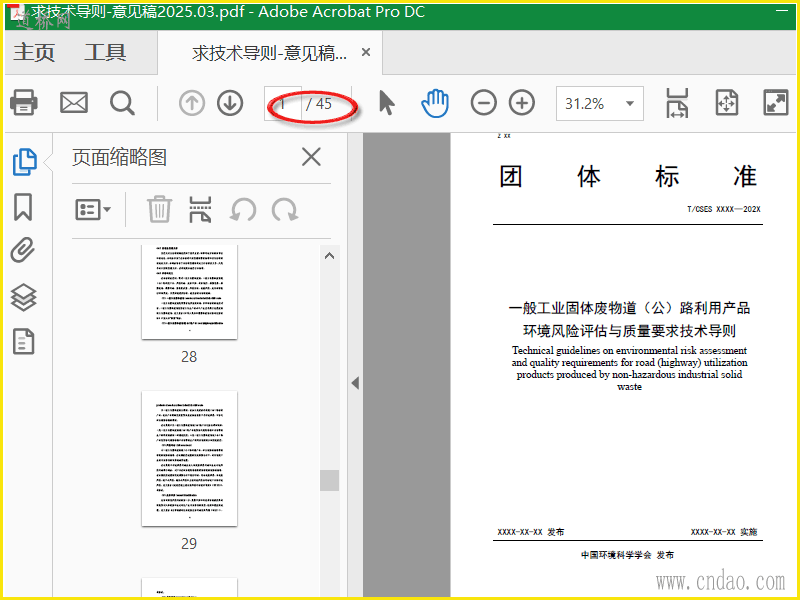
Task: Click the 中国环境科学学会 发布 footer text
Action: tap(627, 555)
